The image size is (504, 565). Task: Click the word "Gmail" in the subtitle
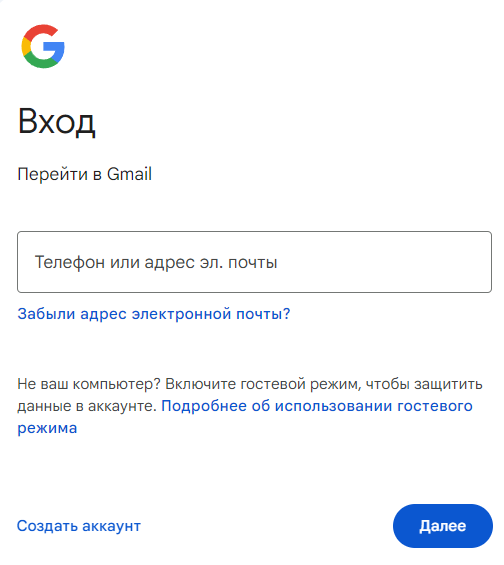tap(129, 174)
